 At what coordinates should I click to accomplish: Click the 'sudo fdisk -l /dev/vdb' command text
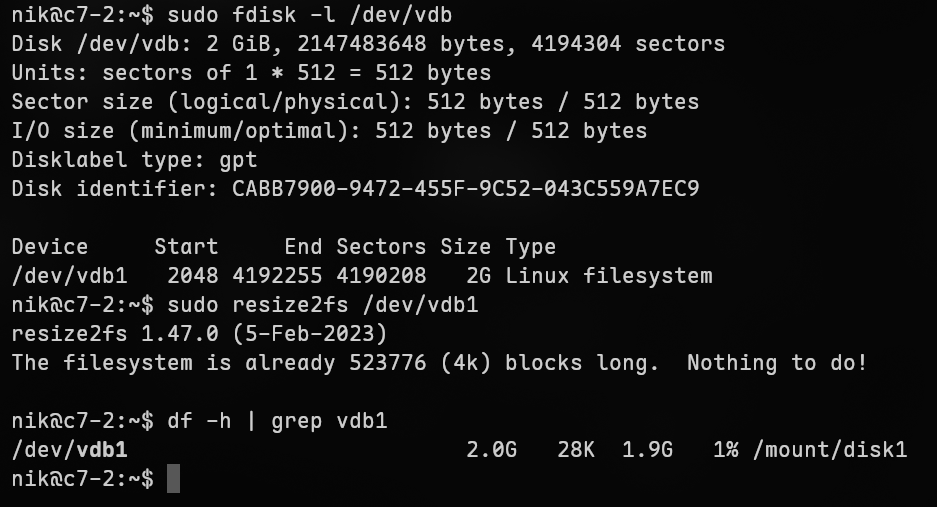pyautogui.click(x=310, y=15)
